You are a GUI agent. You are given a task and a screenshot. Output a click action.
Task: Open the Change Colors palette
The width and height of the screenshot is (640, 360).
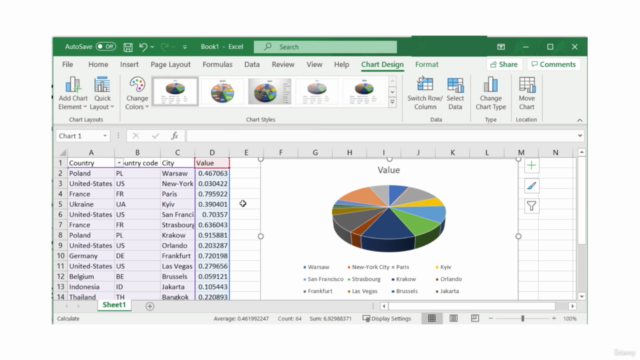pos(137,93)
